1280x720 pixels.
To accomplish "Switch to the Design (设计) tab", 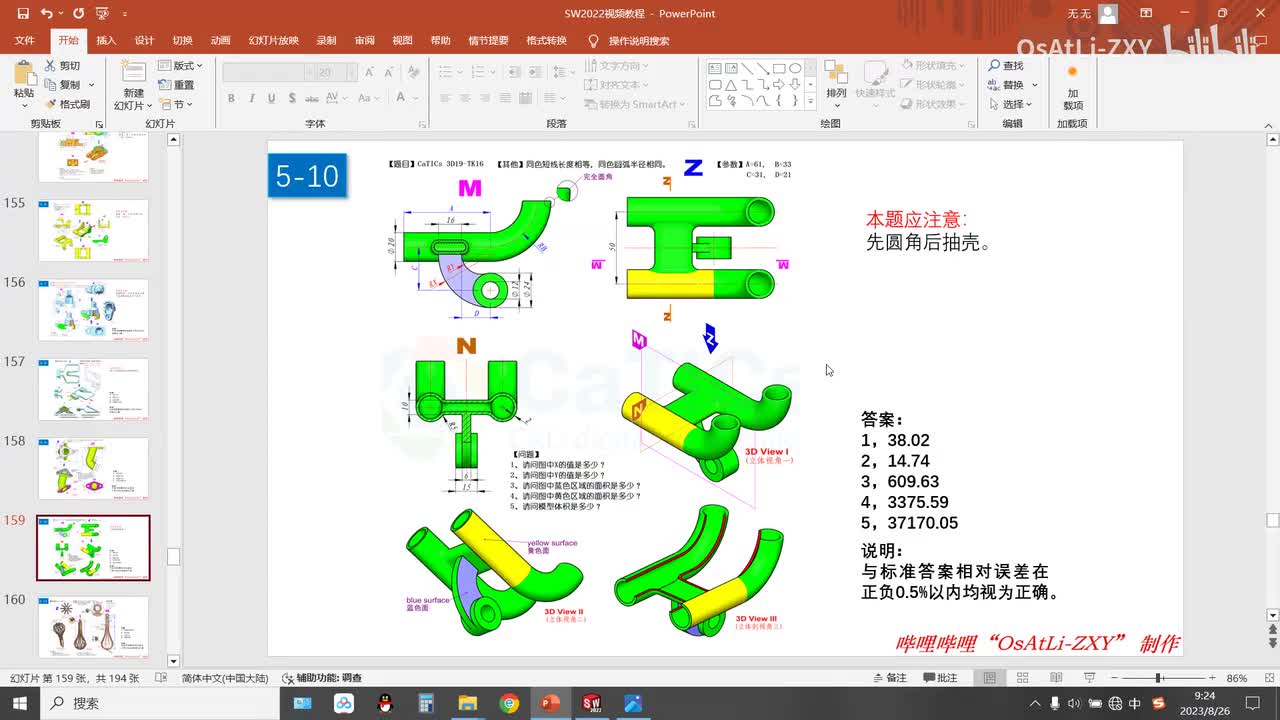I will (x=144, y=41).
